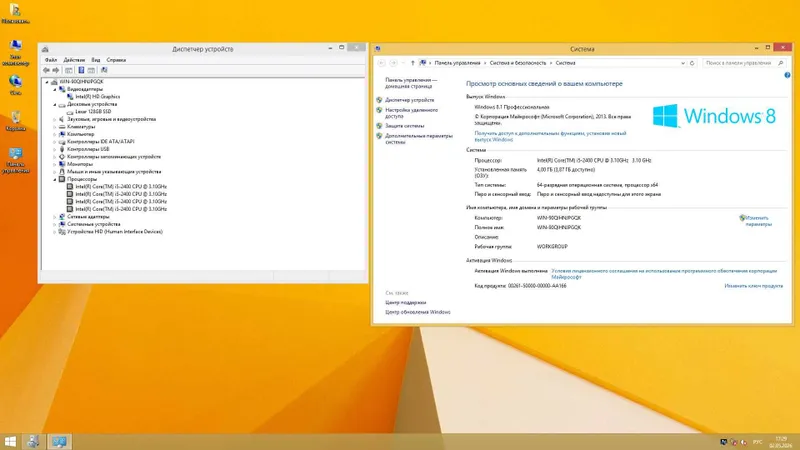Open Дополнительные параметры системы link
The image size is (800, 450).
coord(419,139)
